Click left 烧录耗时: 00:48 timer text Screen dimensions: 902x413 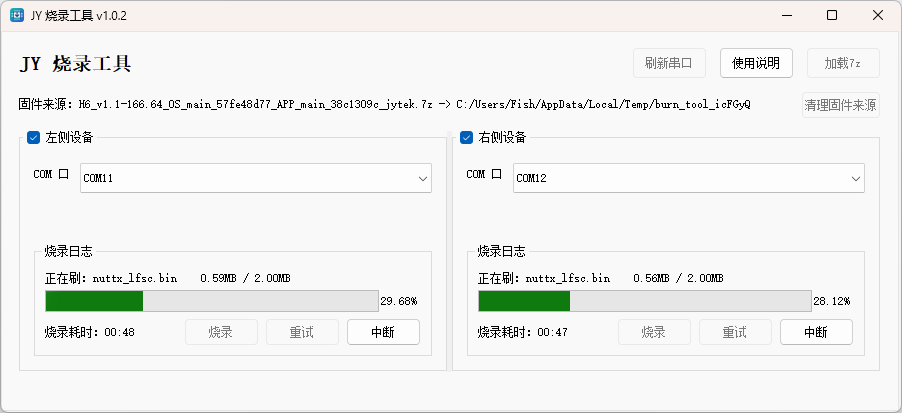coord(90,332)
